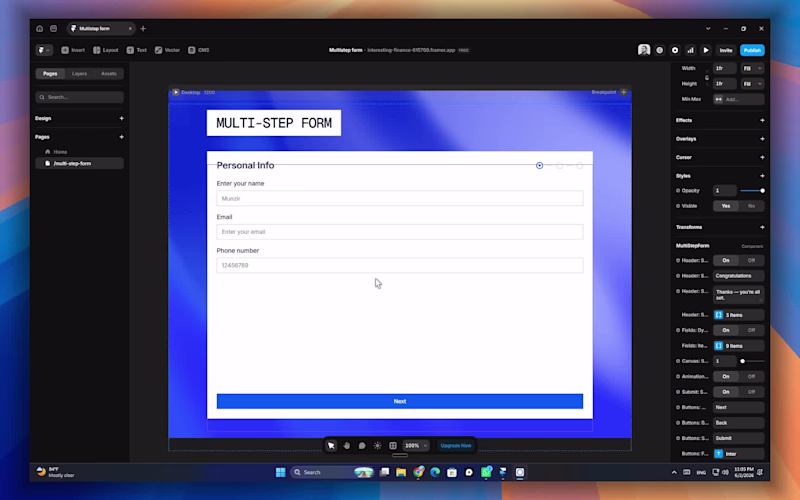The width and height of the screenshot is (800, 500).
Task: Select first step radio indicator in form
Action: point(539,165)
